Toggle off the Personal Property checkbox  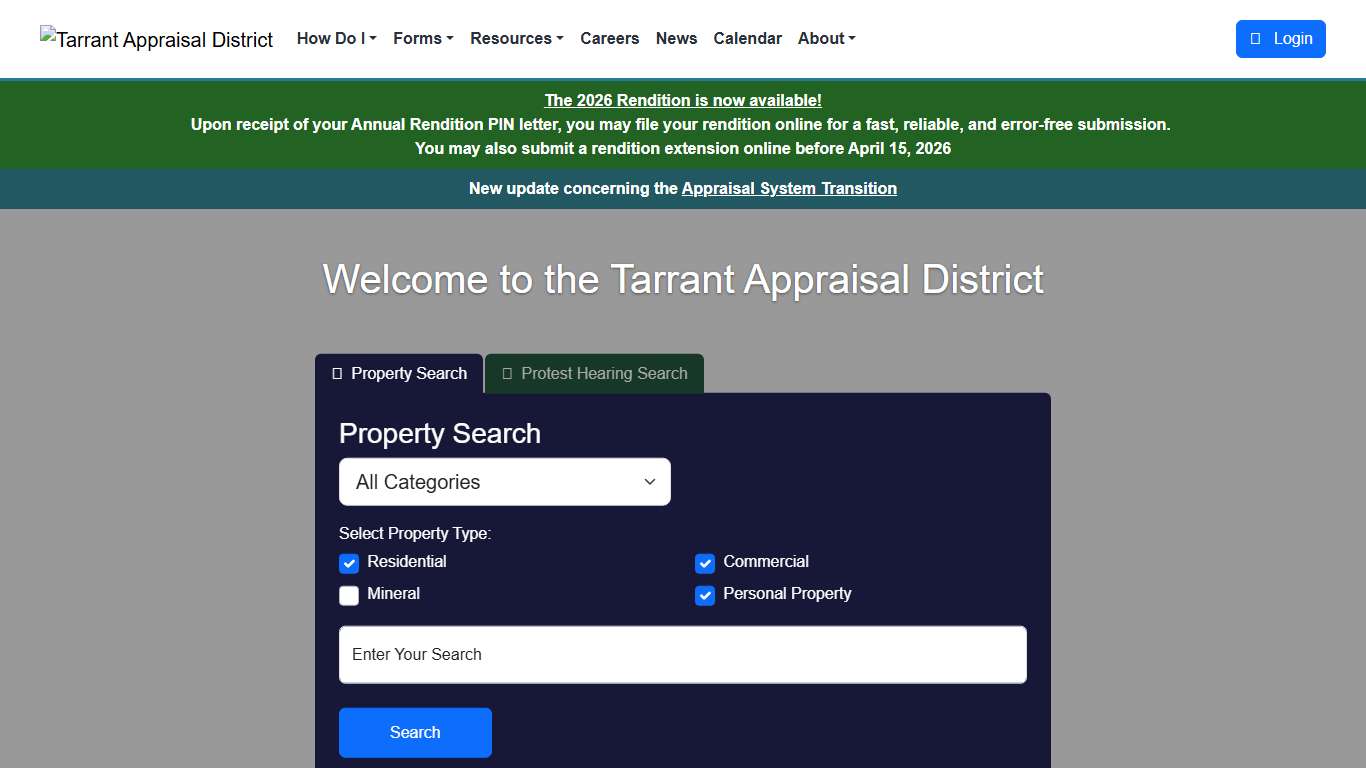coord(705,595)
